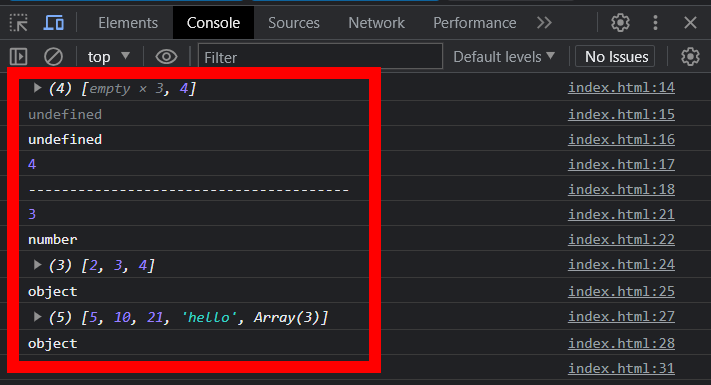Focus the Filter input field

point(320,57)
